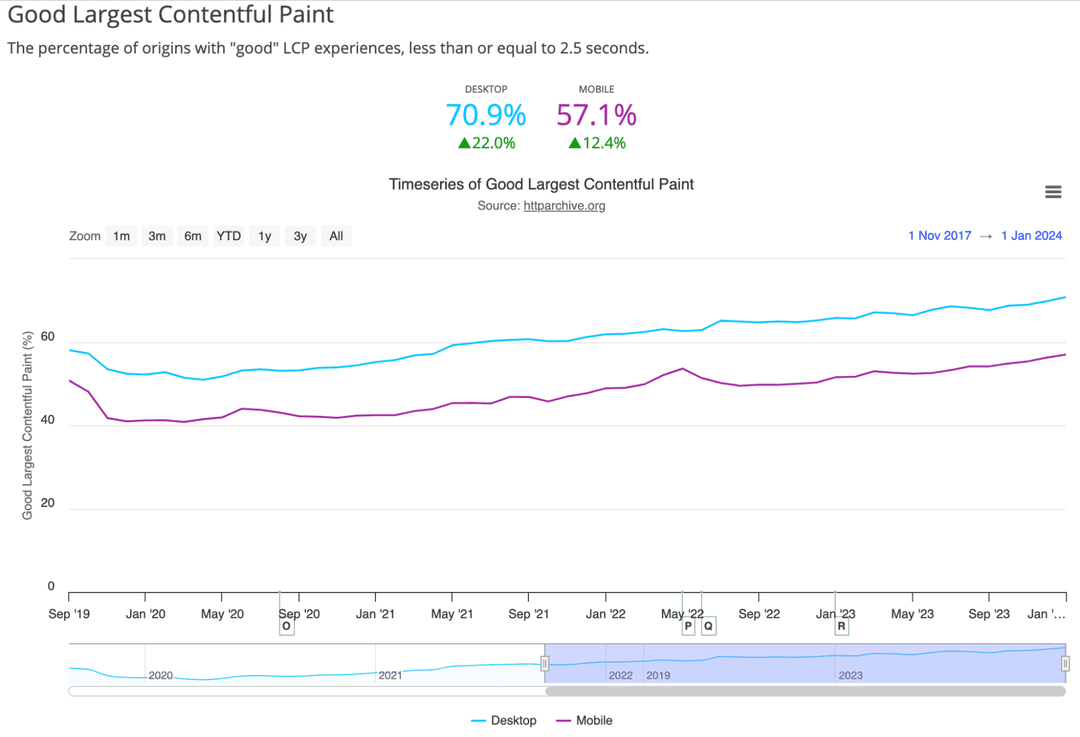Select the 3y zoom option
1080x737 pixels.
[x=300, y=236]
